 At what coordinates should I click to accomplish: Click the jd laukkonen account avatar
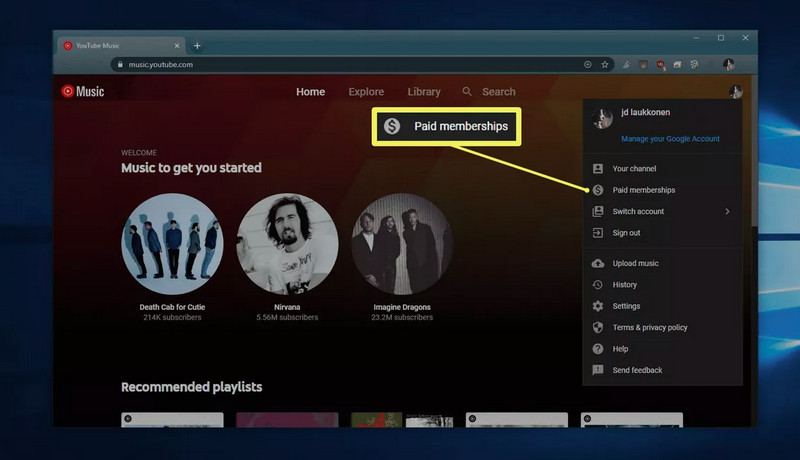coord(603,118)
